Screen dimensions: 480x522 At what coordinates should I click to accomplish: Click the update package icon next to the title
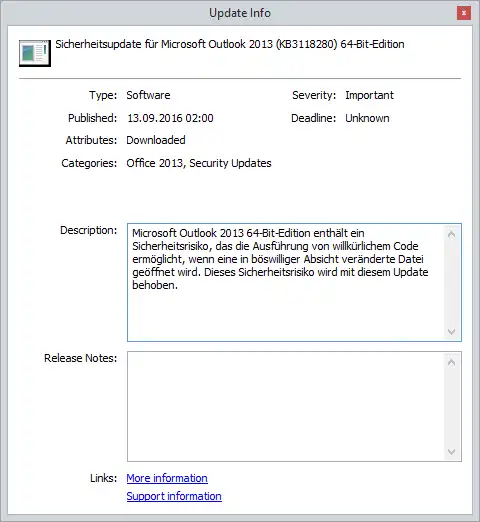(35, 53)
